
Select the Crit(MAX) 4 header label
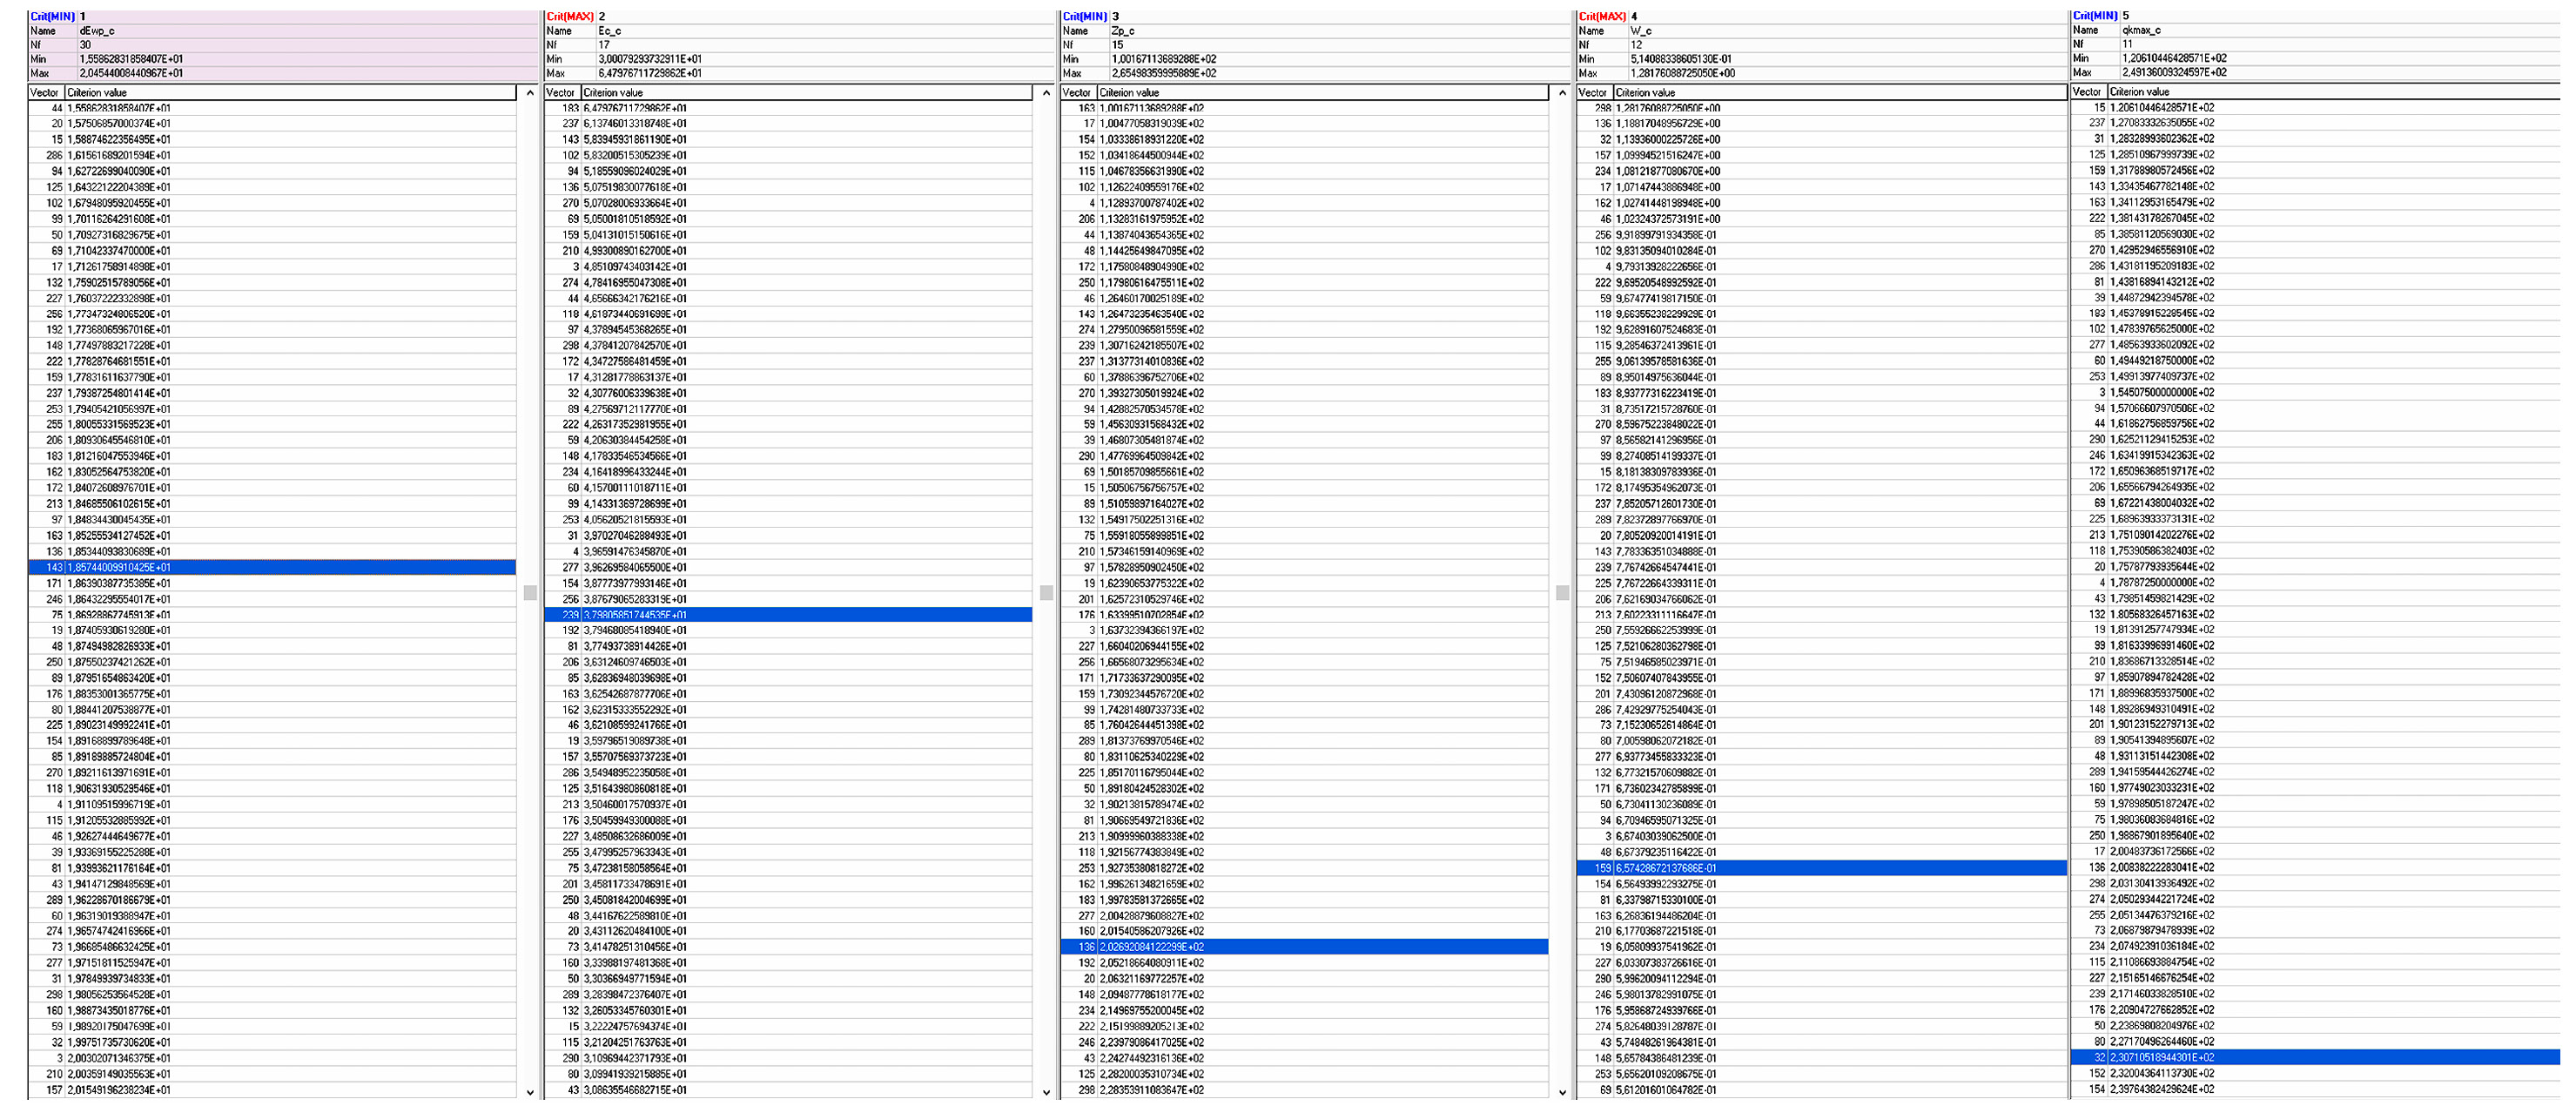1602,16
